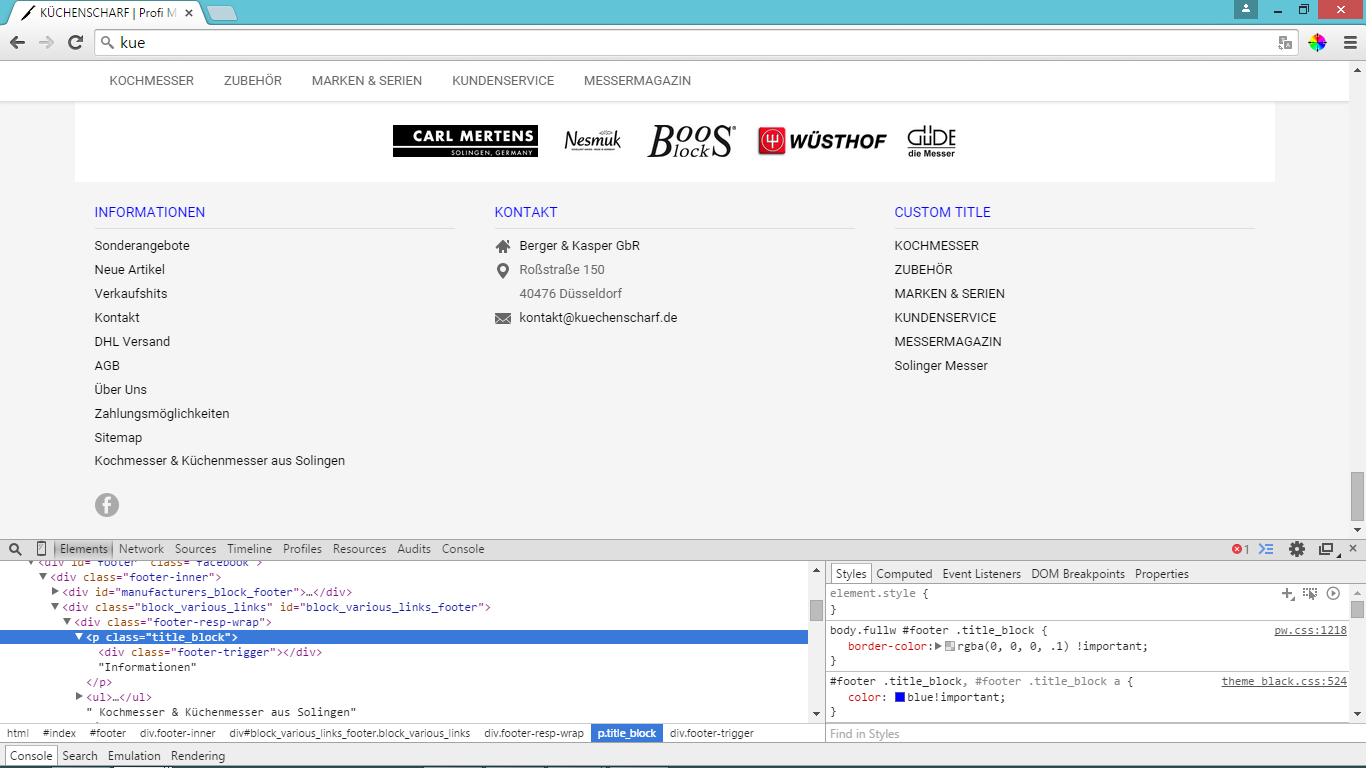1366x768 pixels.
Task: Close the KÜCHENSCHARF browser tab
Action: (x=189, y=13)
